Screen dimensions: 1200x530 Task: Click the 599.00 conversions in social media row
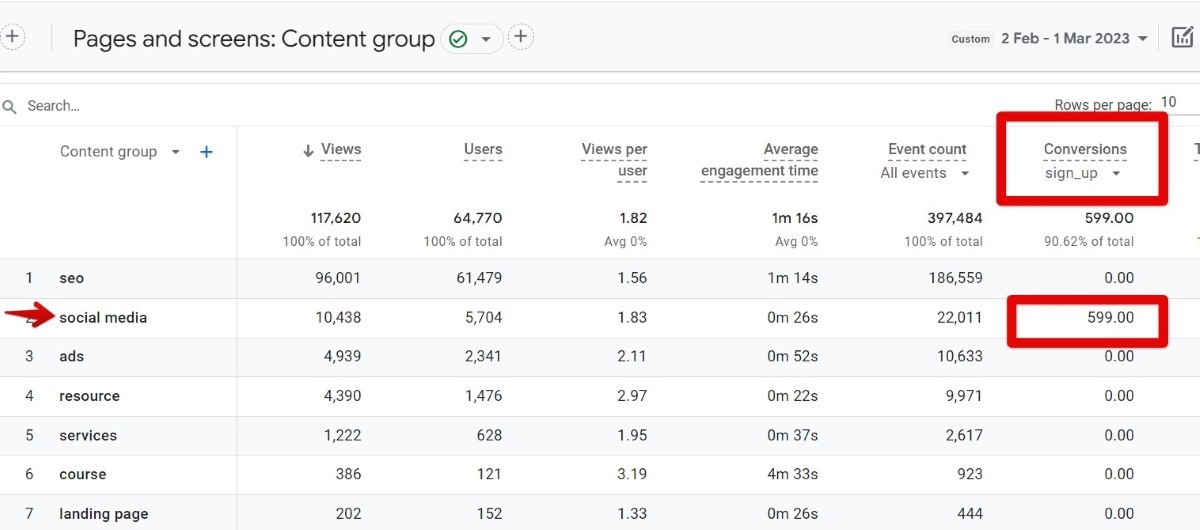click(1111, 317)
